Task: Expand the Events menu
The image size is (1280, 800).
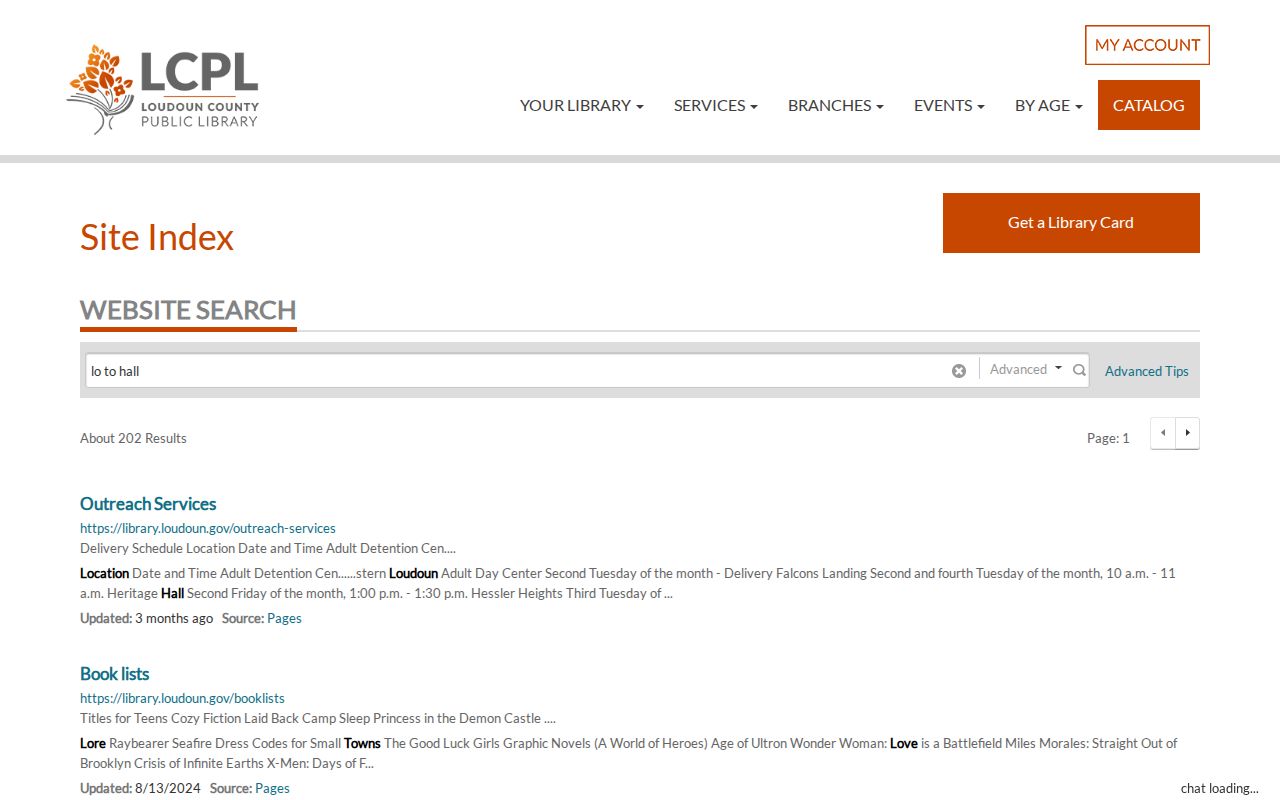Action: (949, 105)
